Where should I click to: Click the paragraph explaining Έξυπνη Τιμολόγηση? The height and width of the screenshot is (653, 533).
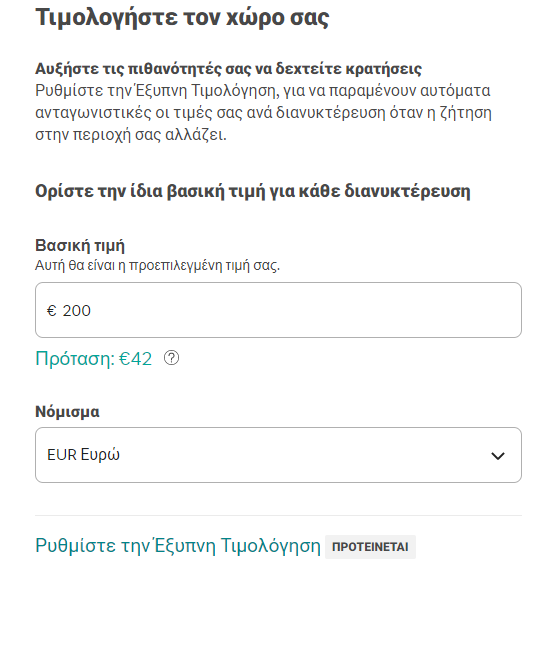263,113
